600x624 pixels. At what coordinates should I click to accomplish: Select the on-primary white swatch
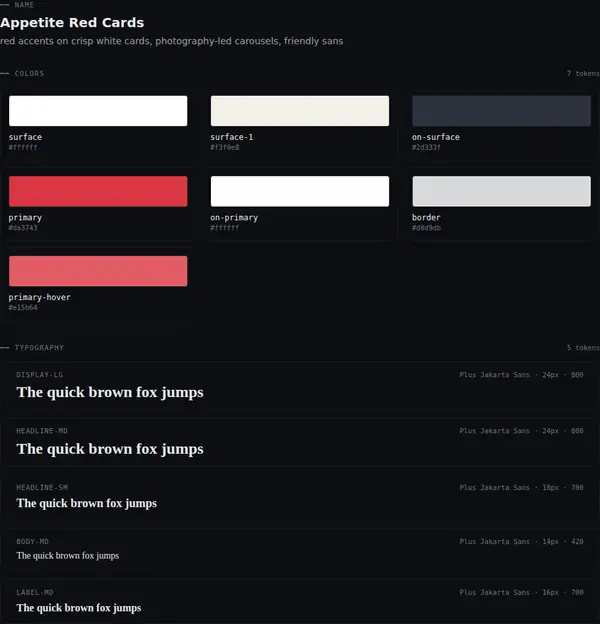pos(300,191)
